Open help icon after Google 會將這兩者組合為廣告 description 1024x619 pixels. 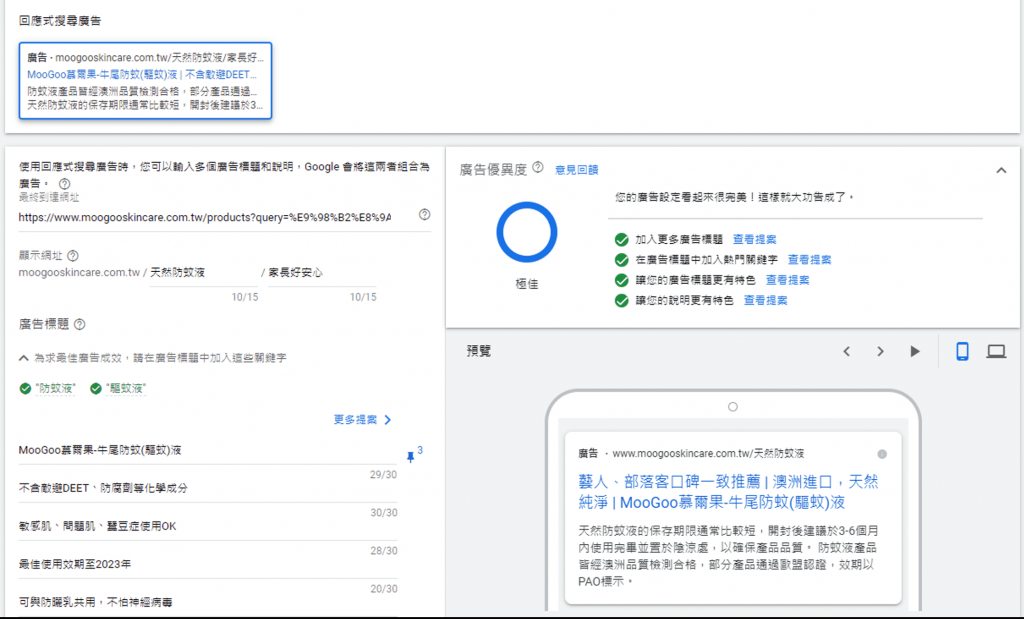tap(65, 183)
